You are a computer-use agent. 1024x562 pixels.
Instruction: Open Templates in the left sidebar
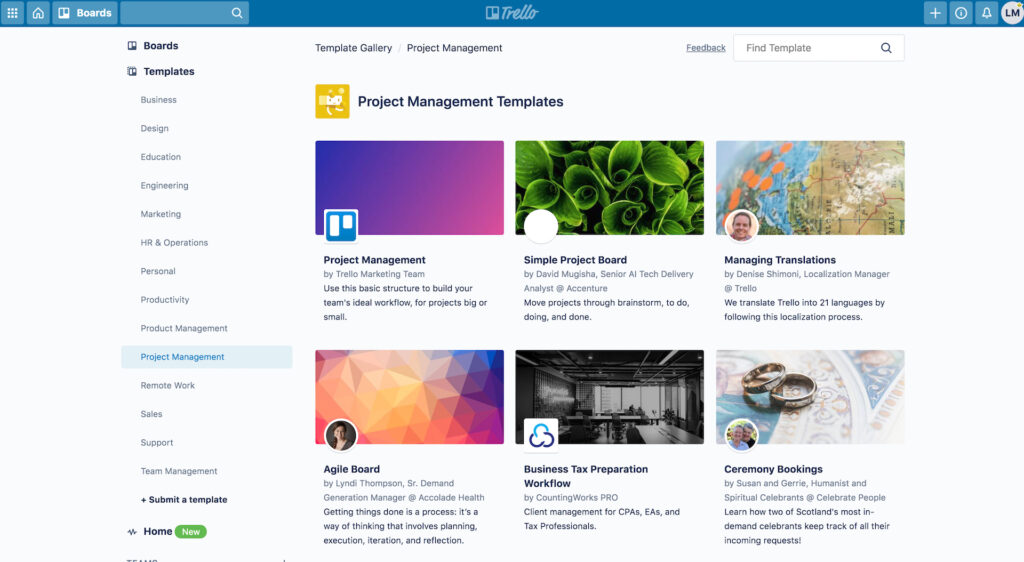169,71
